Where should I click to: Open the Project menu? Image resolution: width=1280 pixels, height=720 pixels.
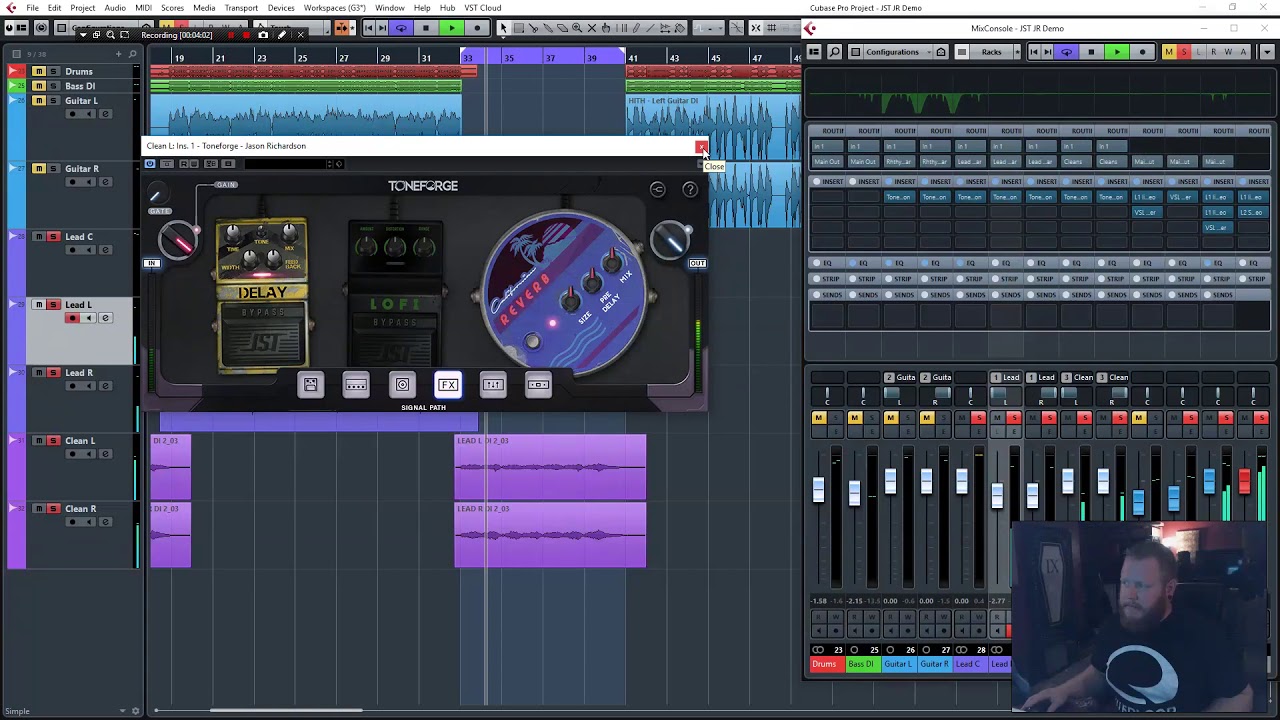83,8
